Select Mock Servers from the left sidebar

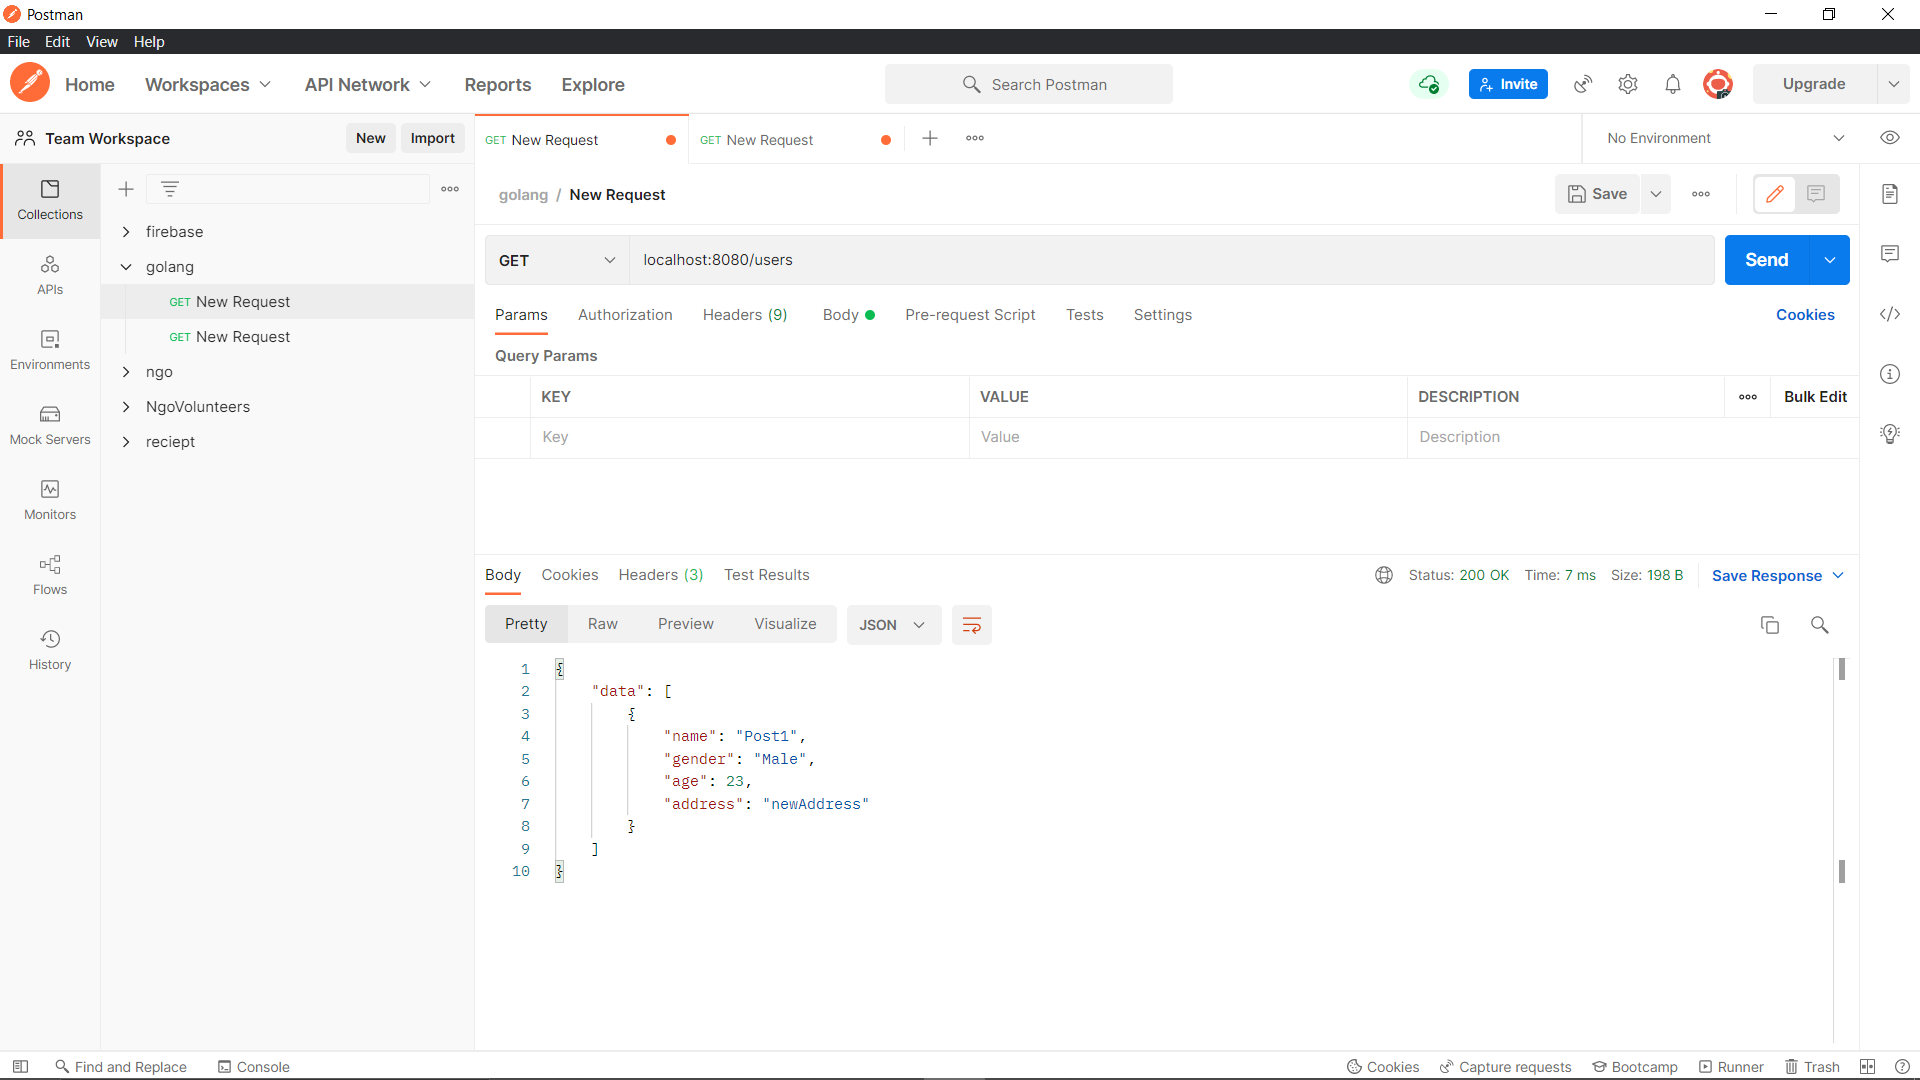[49, 423]
